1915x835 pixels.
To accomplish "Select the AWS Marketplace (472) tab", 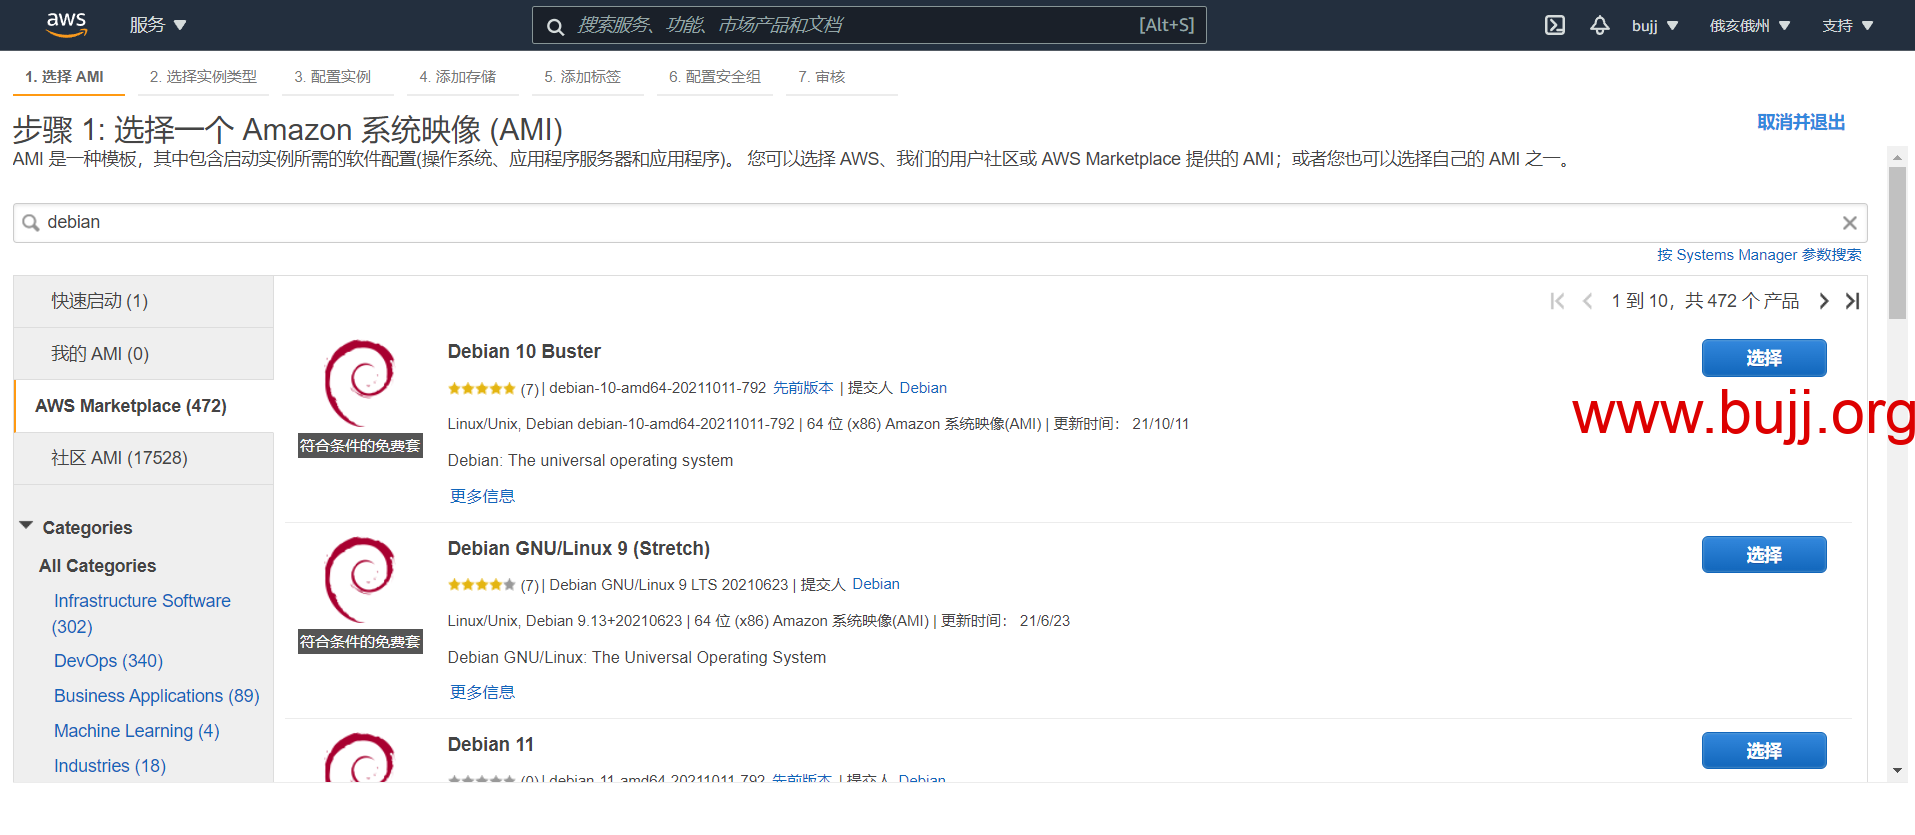I will (x=144, y=406).
